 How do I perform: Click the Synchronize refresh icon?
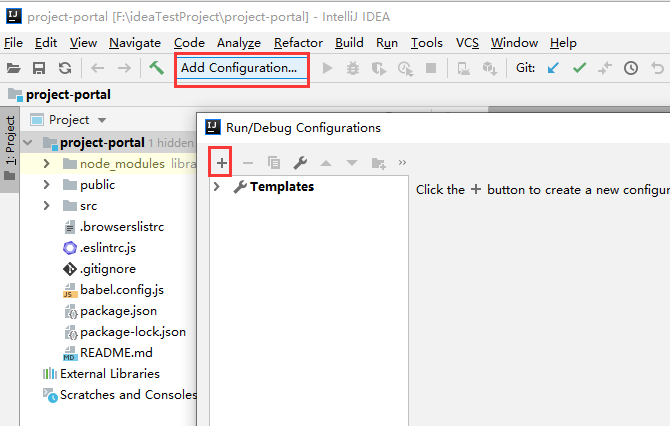pyautogui.click(x=65, y=68)
